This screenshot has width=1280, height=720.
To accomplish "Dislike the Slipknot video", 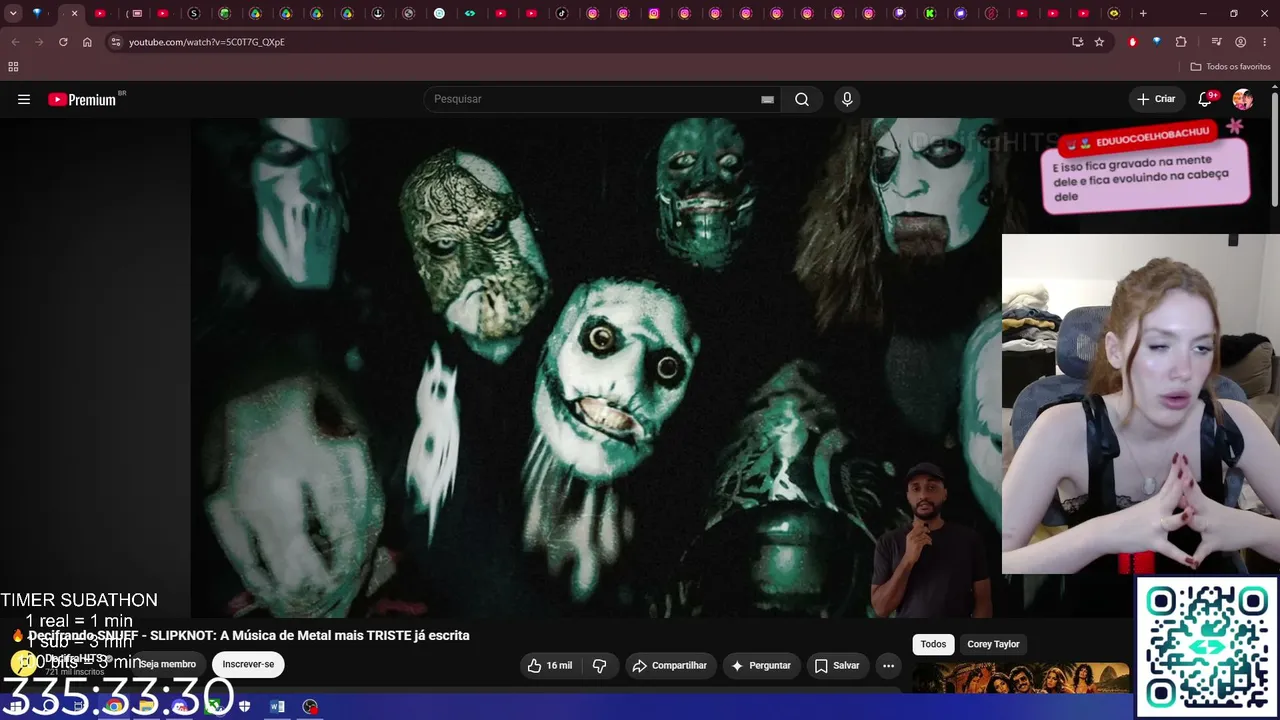I will point(600,665).
